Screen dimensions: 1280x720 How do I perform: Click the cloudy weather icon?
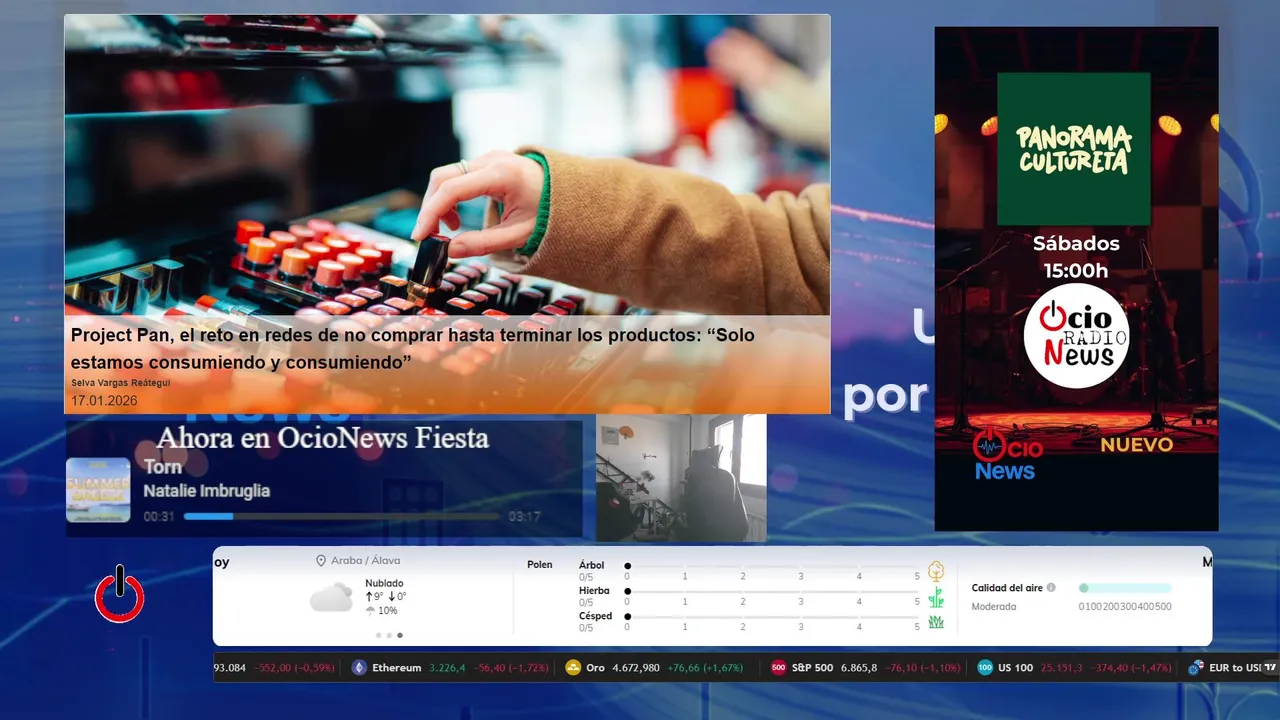coord(331,597)
